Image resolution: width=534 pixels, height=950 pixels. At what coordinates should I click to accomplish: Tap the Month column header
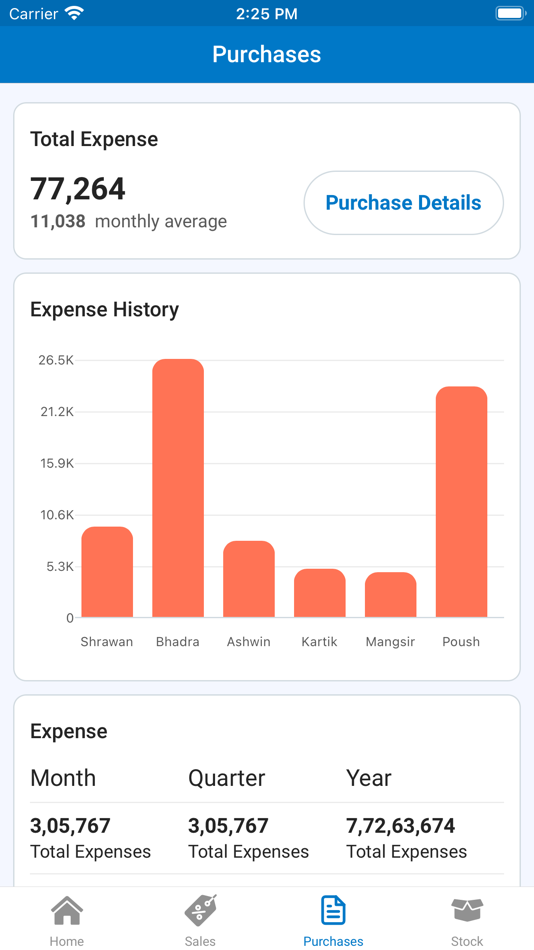[x=63, y=778]
